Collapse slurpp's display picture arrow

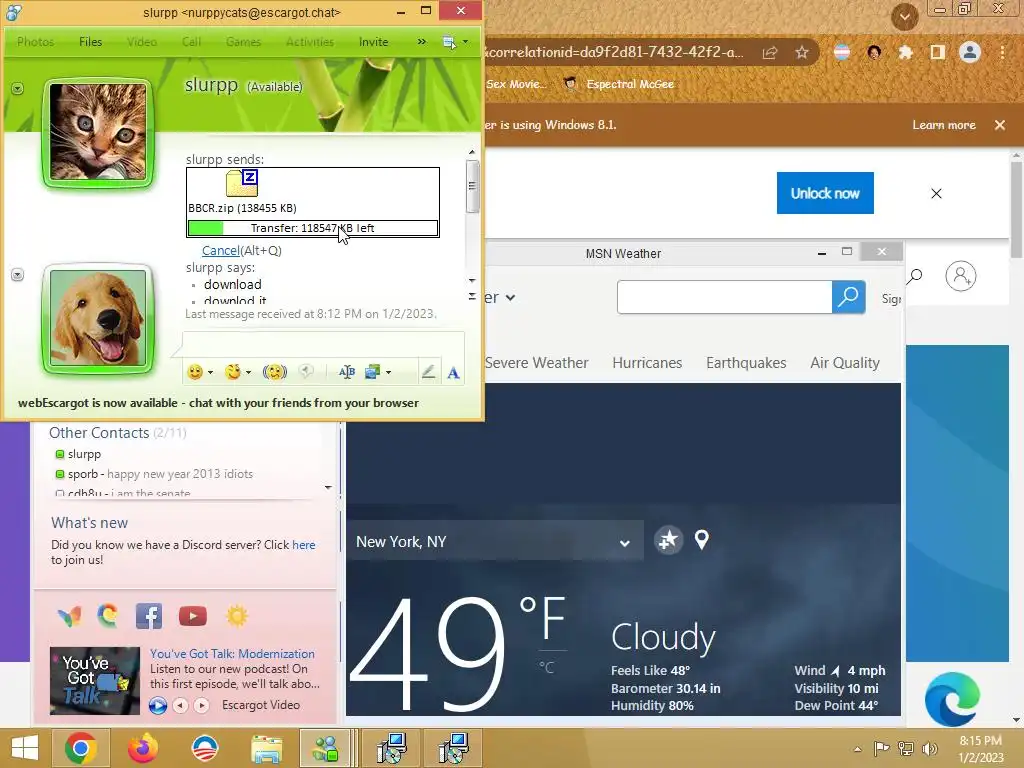click(x=18, y=88)
